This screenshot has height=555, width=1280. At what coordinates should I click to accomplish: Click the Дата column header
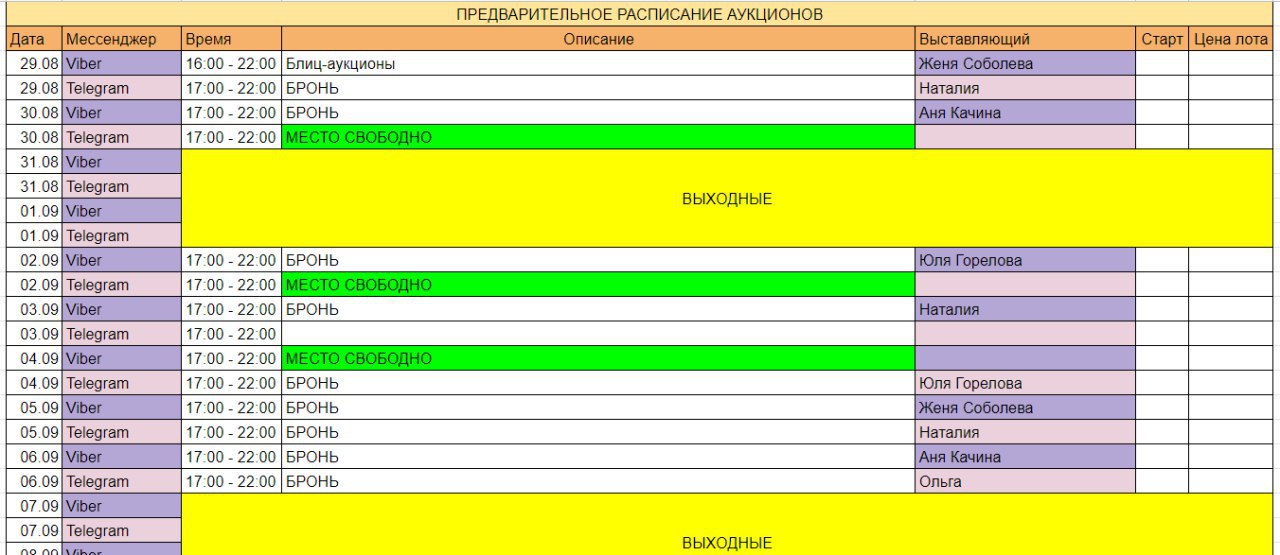(x=33, y=39)
